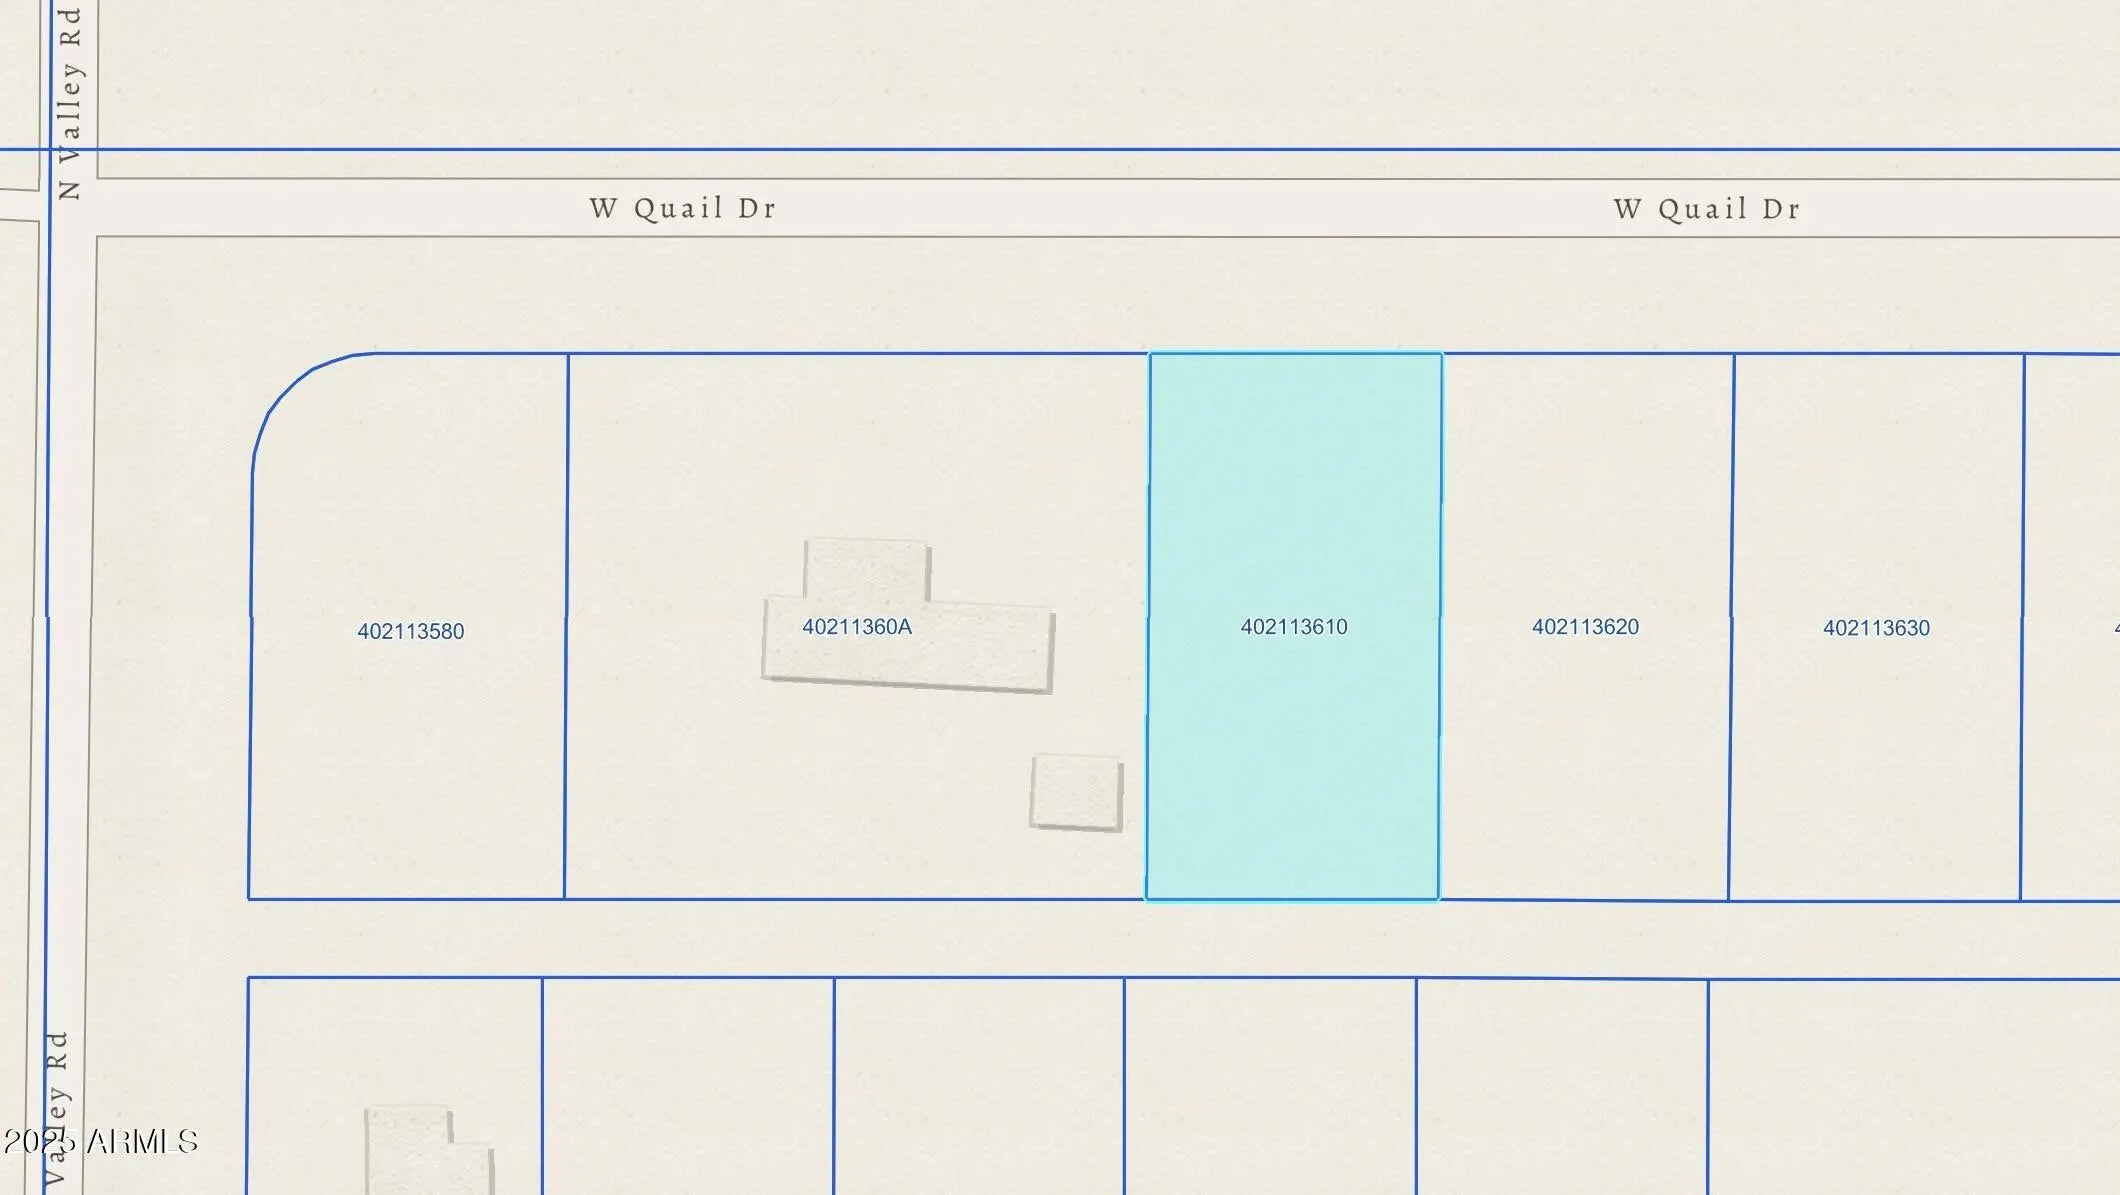2120x1195 pixels.
Task: Click the left W Quail Dr label
Action: (x=683, y=208)
